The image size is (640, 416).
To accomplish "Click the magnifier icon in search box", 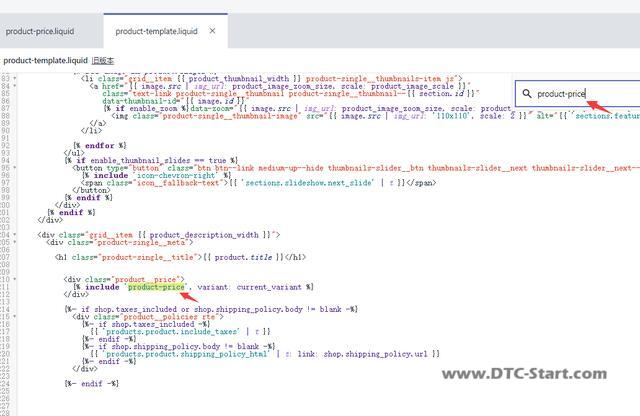I will 527,93.
